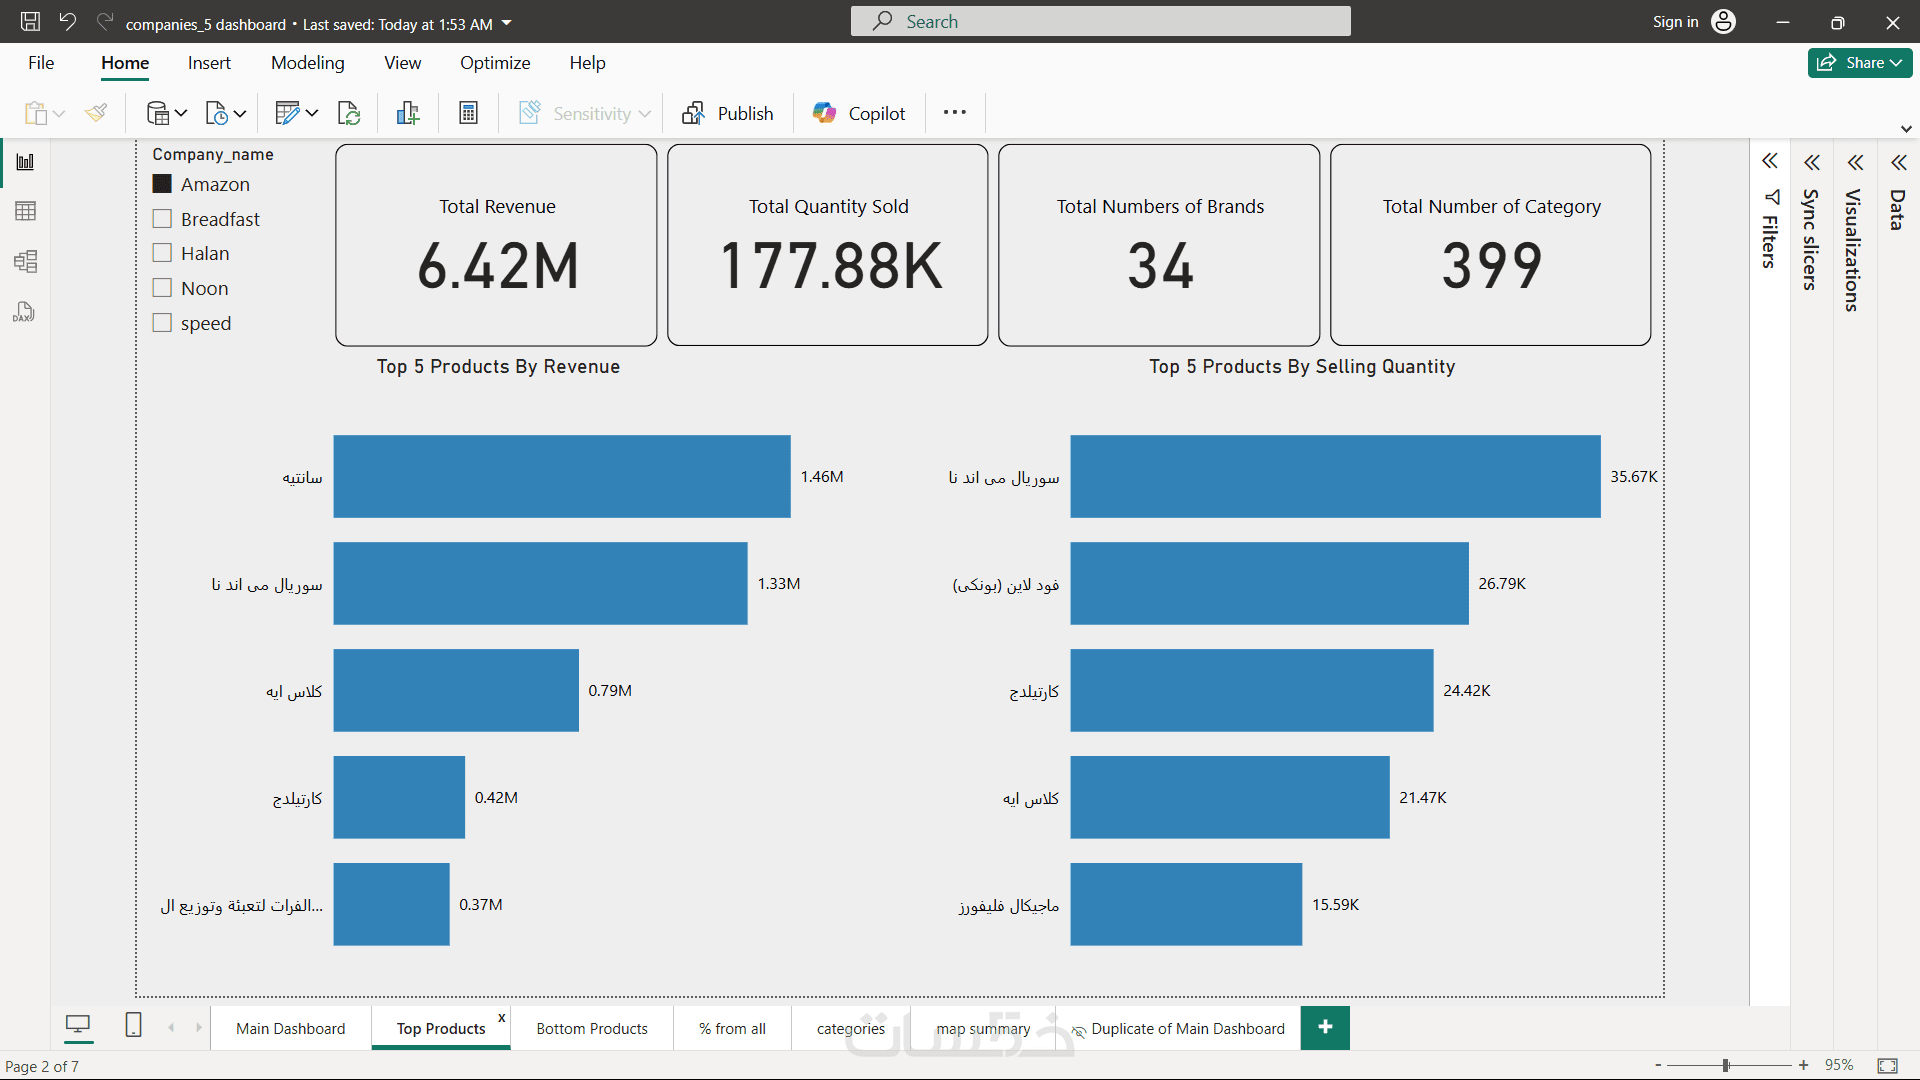This screenshot has width=1920, height=1080.
Task: Expand the Visualizations pane
Action: [1855, 162]
